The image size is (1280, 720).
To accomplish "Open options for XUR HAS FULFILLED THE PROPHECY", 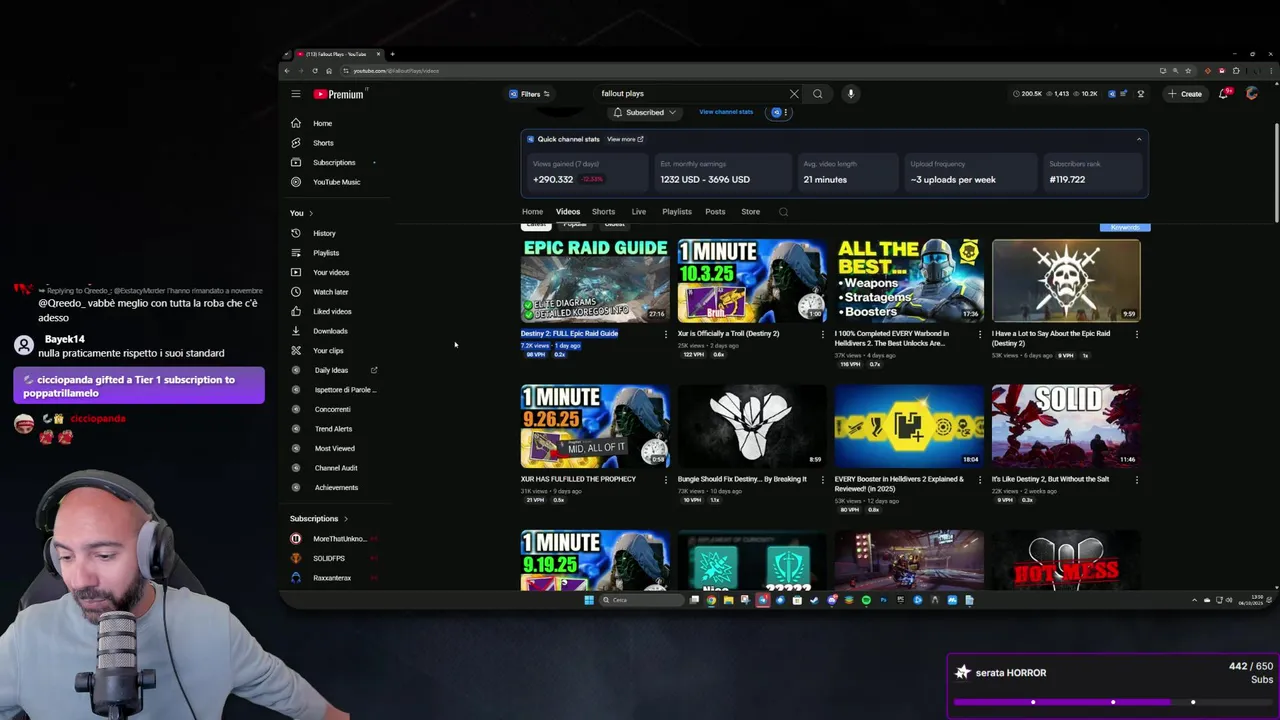I will [666, 480].
